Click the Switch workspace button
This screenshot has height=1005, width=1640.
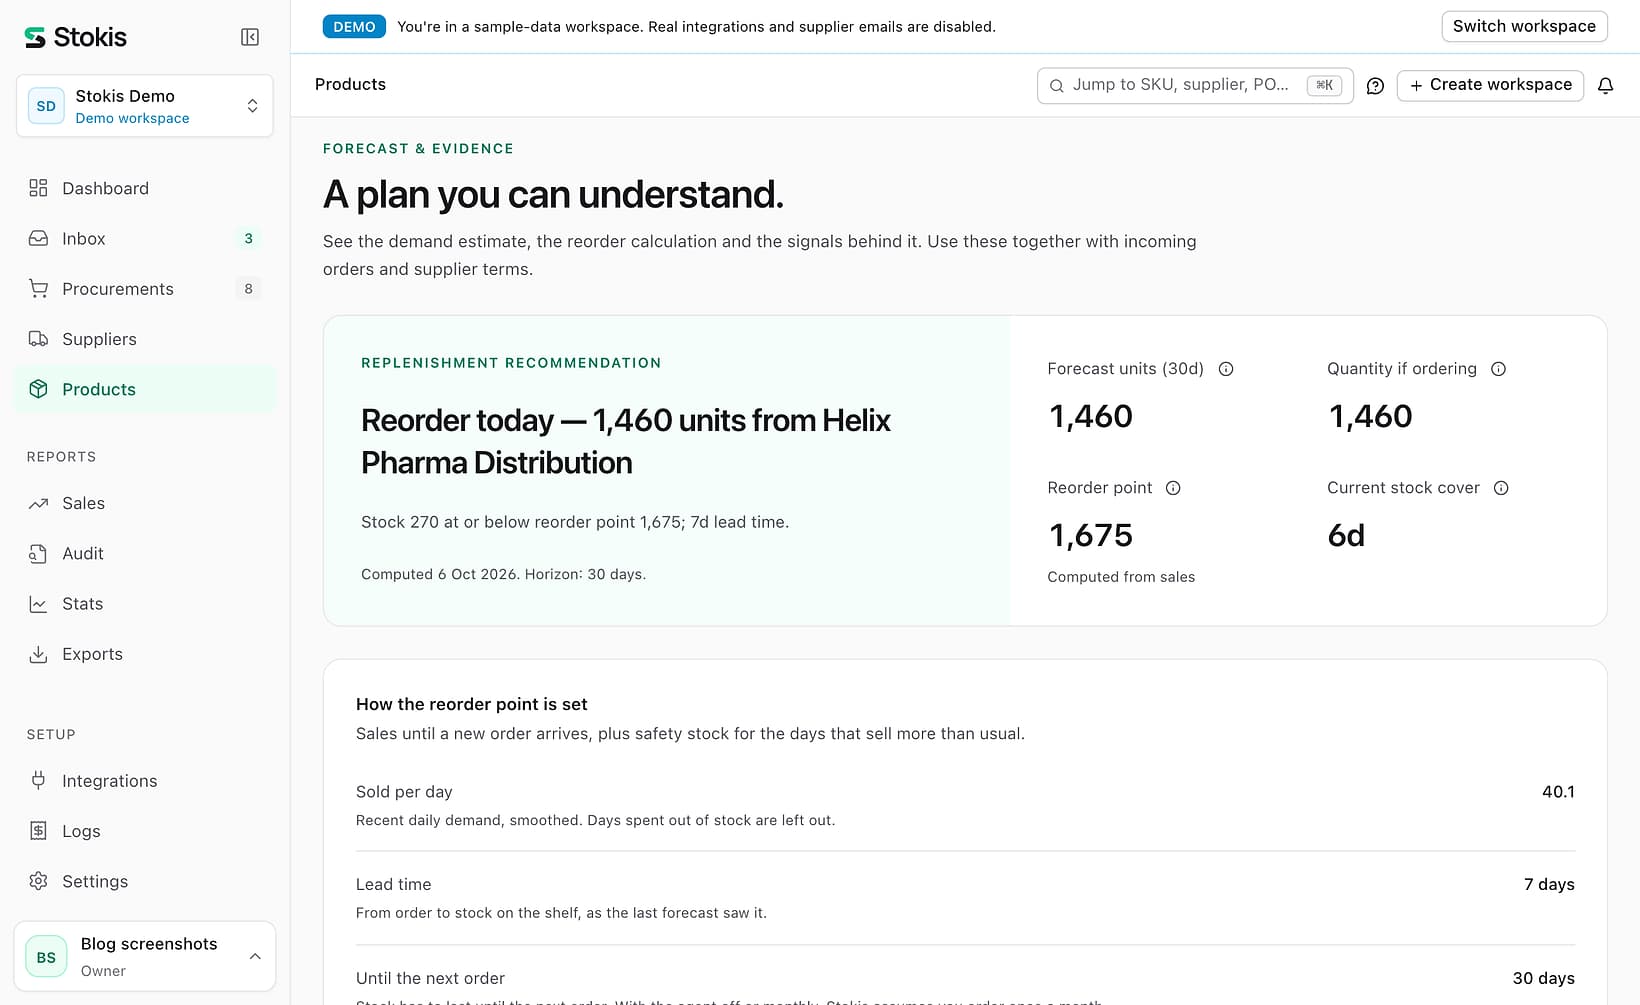1524,26
